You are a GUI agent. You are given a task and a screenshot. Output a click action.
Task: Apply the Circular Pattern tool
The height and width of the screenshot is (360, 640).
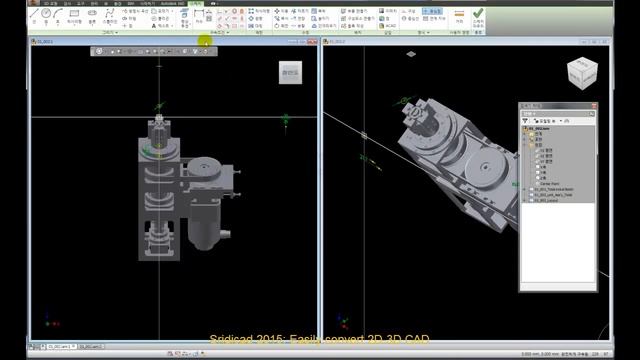pyautogui.click(x=256, y=18)
